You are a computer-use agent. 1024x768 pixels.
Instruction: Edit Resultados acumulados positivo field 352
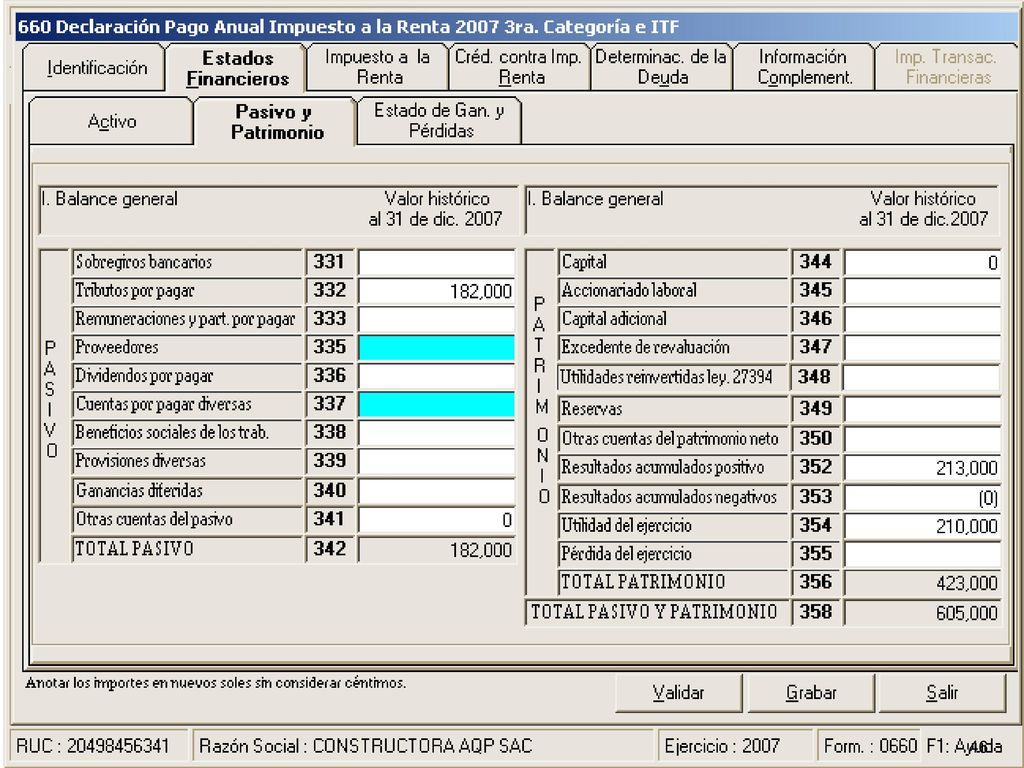[x=922, y=468]
